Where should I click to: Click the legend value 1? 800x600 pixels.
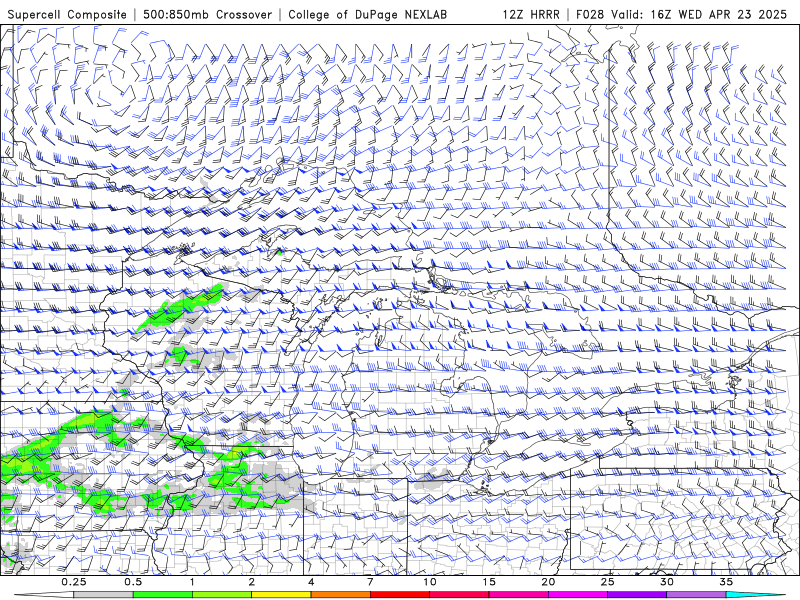pyautogui.click(x=192, y=582)
